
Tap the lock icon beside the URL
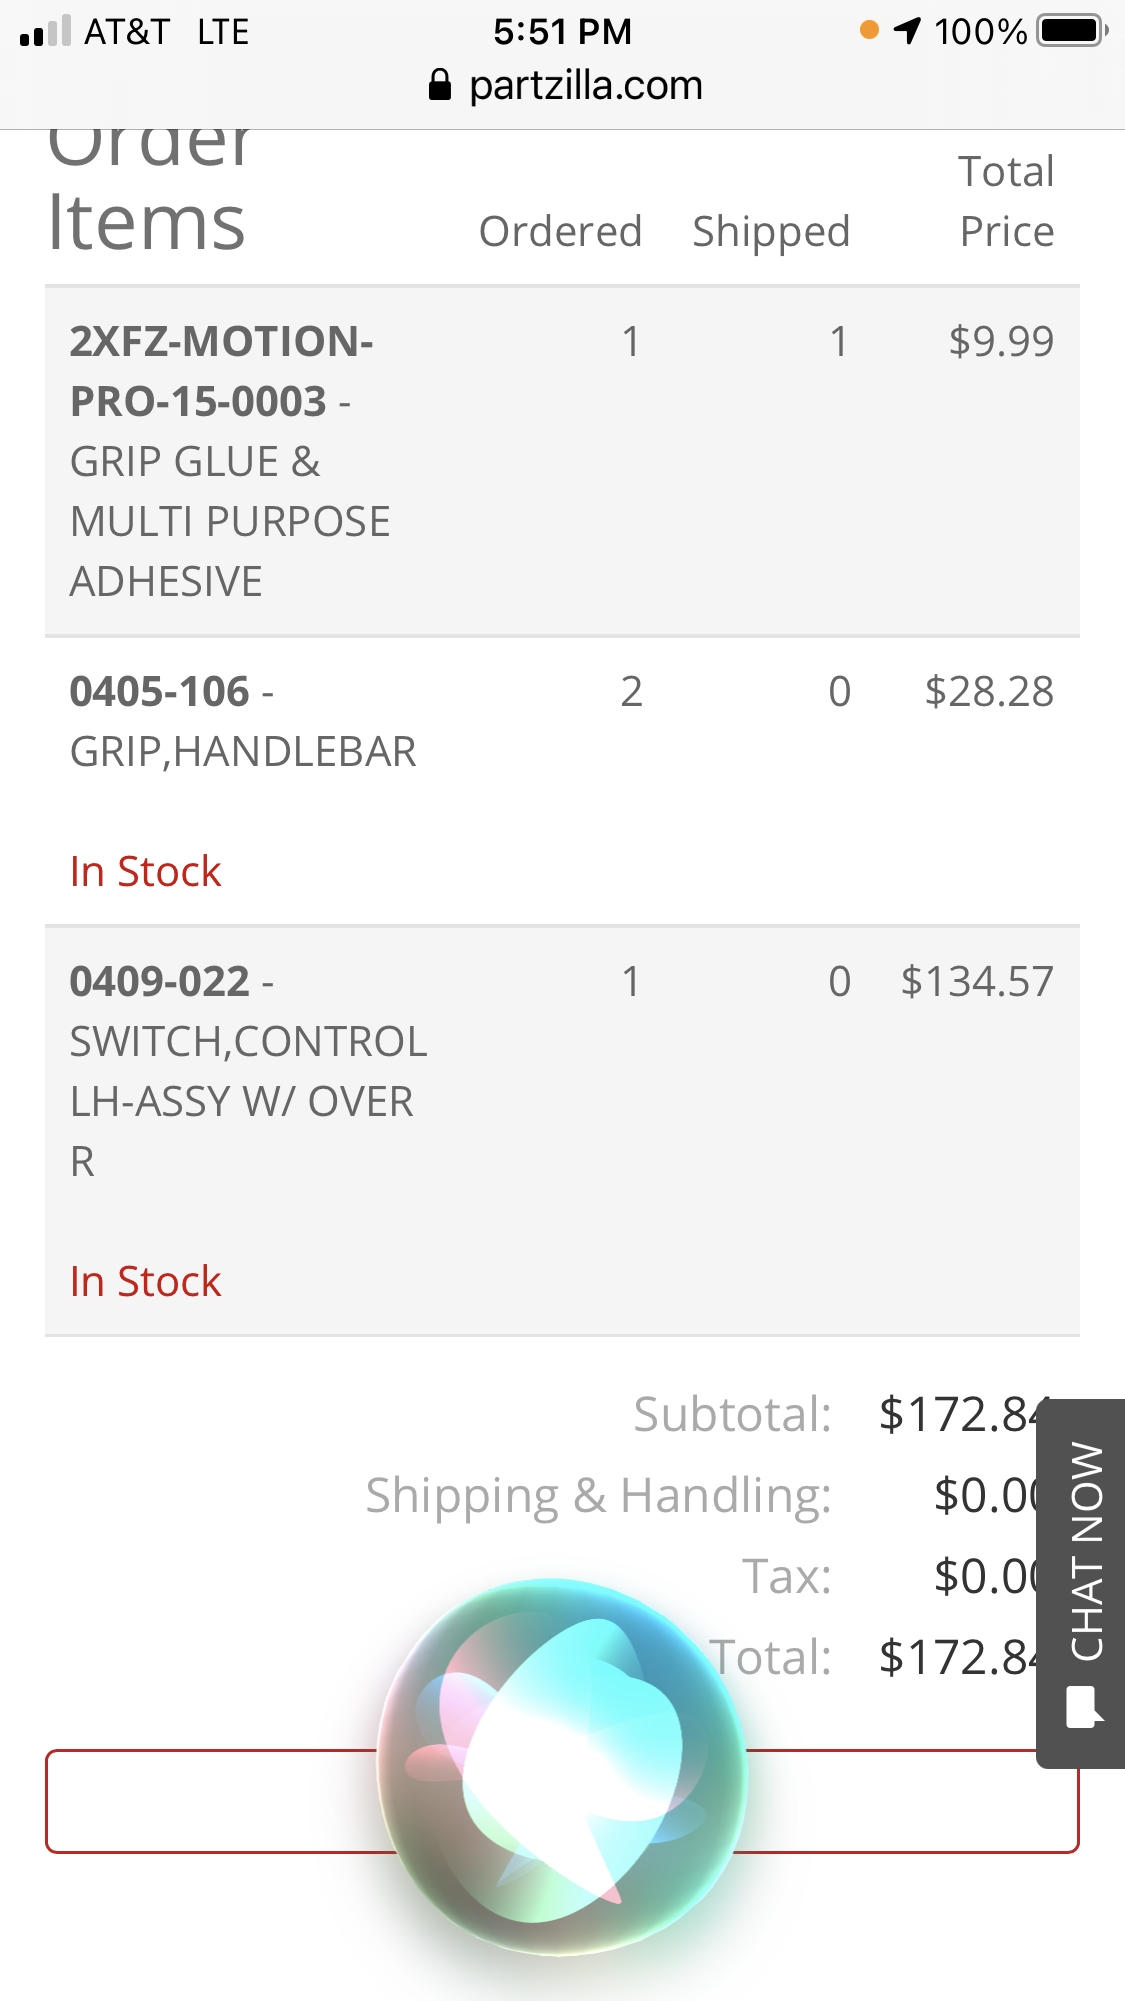pos(440,85)
